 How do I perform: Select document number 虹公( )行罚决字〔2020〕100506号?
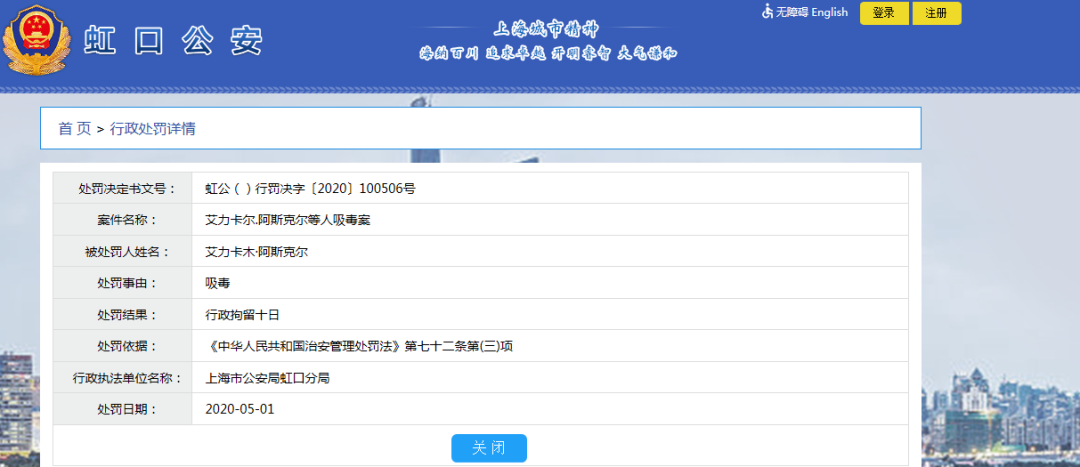coord(311,188)
